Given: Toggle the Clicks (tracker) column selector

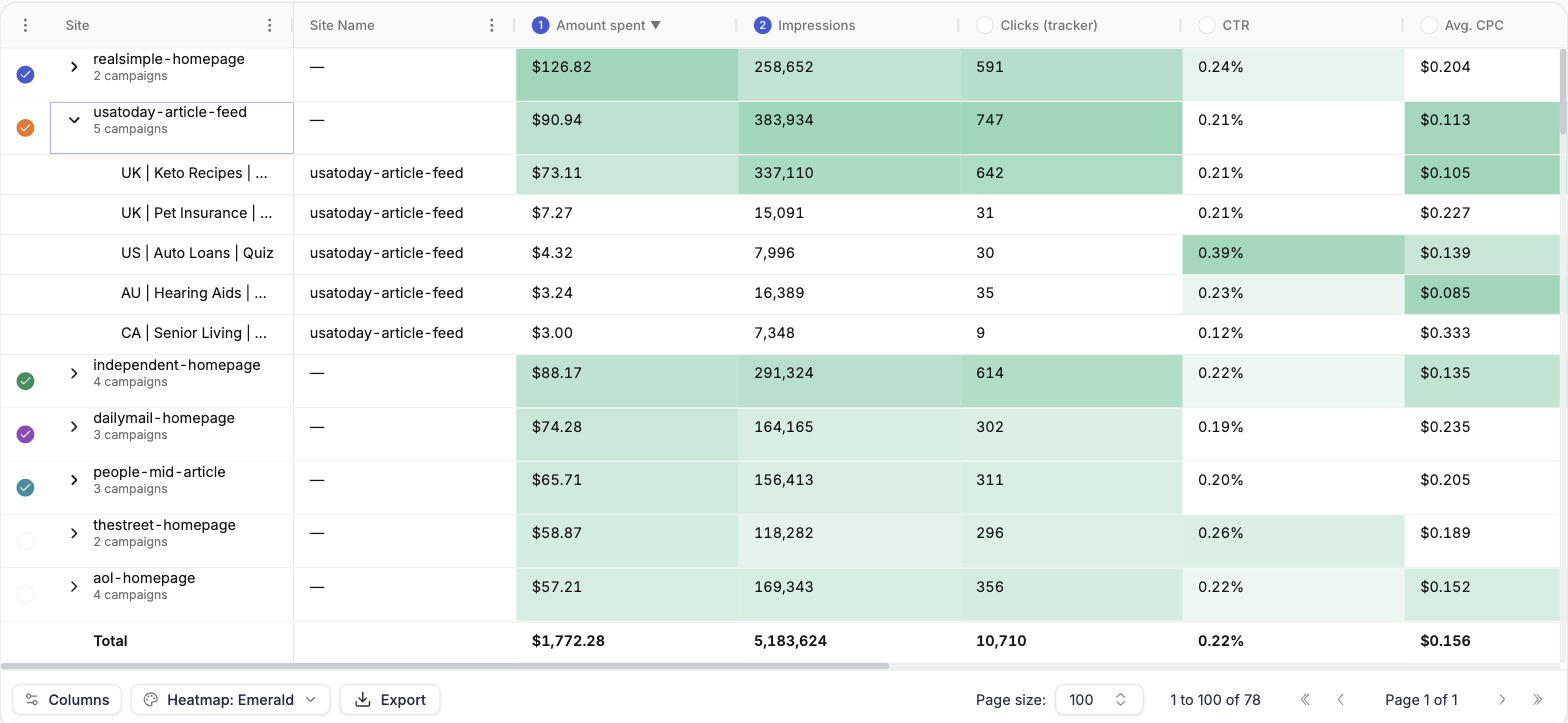Looking at the screenshot, I should pos(985,25).
